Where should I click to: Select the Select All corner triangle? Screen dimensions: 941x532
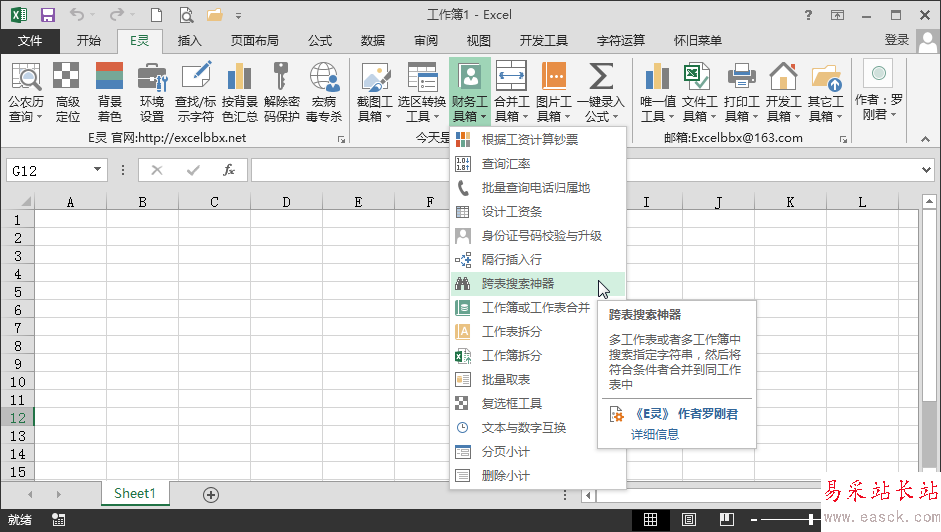[x=25, y=202]
